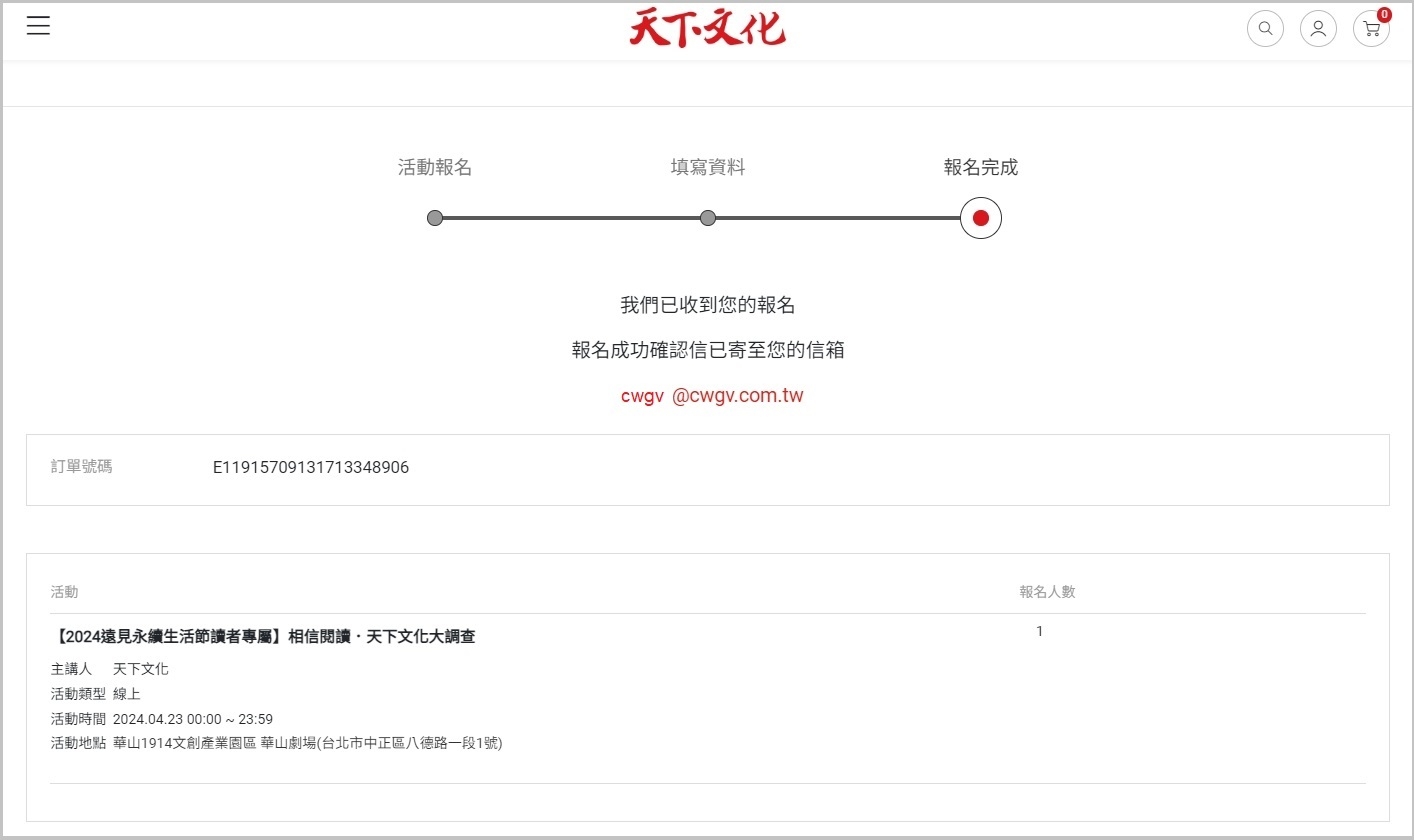Click the 活動地點 華山1914文創產業園區 address row

[x=277, y=743]
